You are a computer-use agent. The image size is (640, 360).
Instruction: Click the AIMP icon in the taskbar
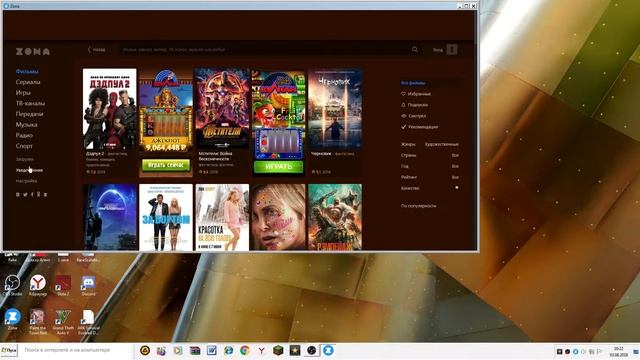click(145, 350)
